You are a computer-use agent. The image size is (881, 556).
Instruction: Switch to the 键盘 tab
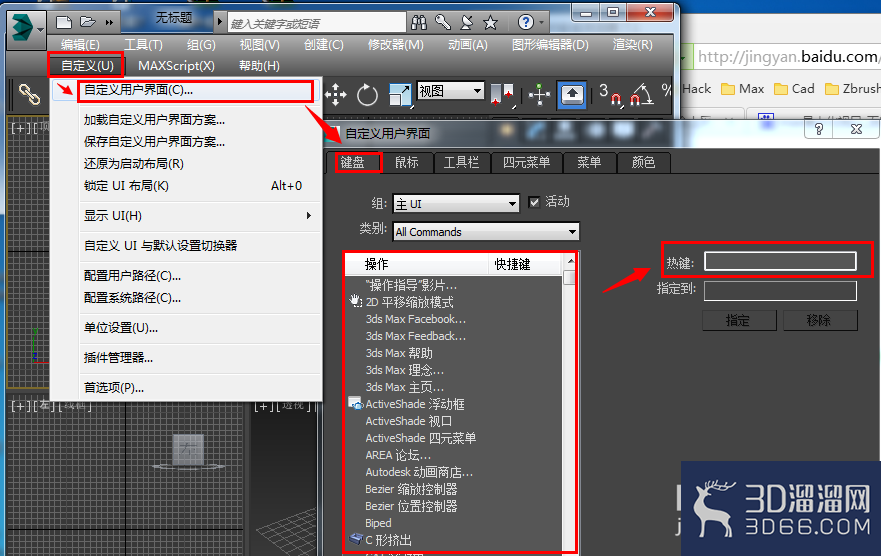353,163
